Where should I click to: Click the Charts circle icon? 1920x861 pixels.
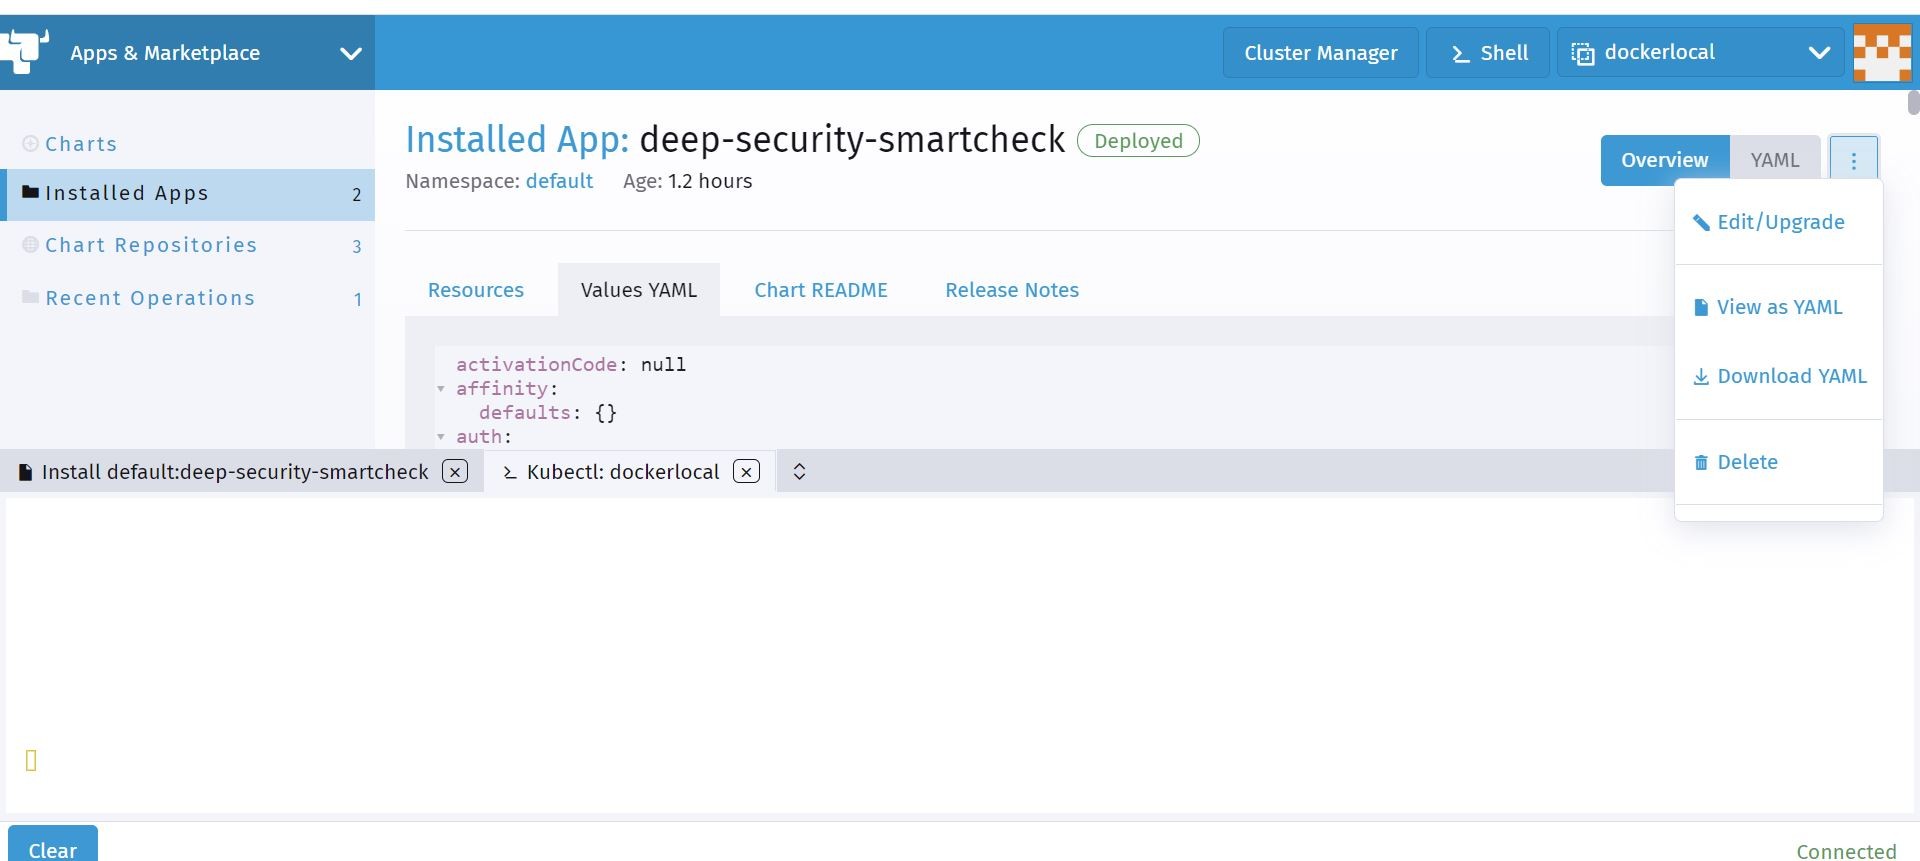pyautogui.click(x=30, y=143)
